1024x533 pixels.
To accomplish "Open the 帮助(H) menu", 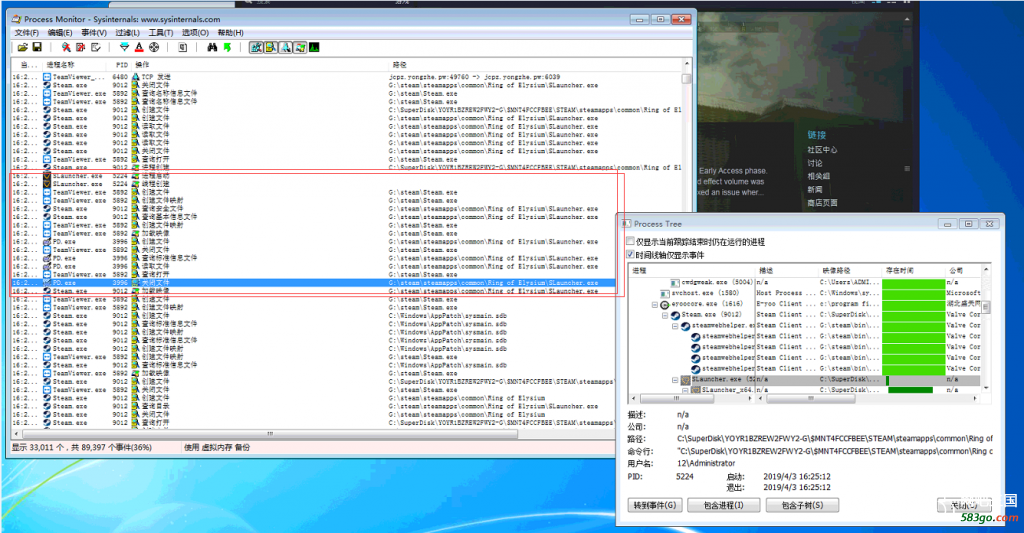I will 230,33.
